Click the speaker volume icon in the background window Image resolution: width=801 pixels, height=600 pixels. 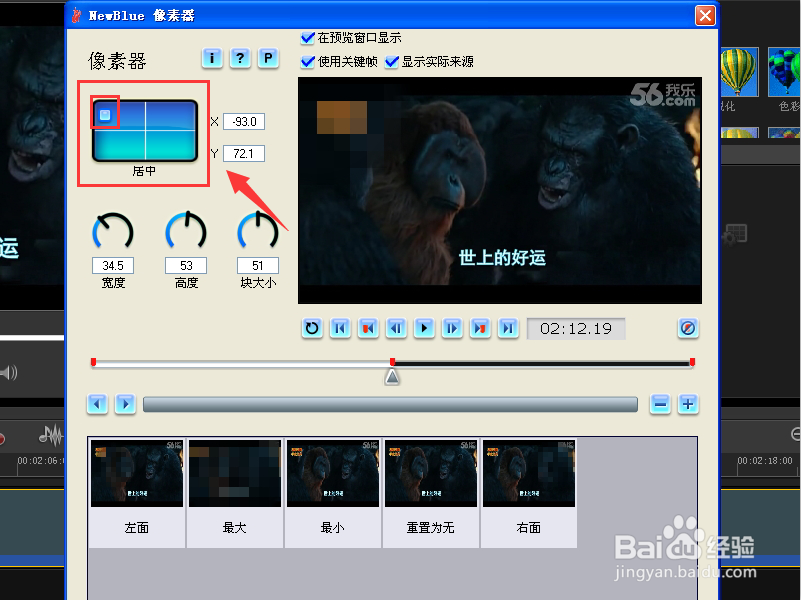pyautogui.click(x=9, y=372)
